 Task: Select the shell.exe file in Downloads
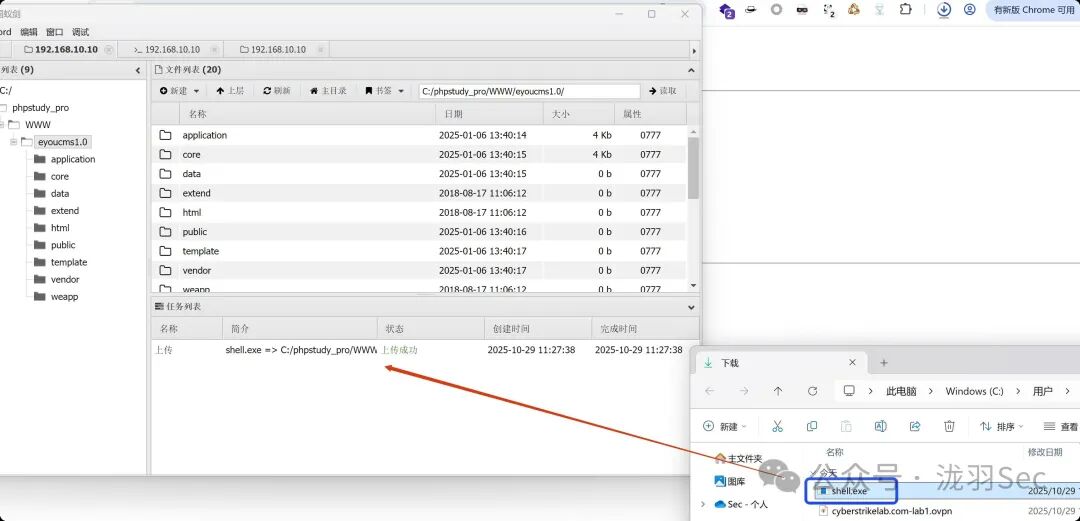coord(850,491)
